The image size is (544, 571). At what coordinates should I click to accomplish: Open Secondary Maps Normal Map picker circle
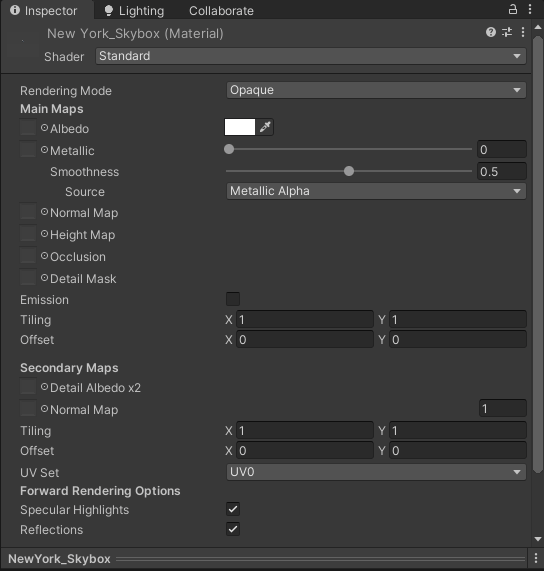(44, 409)
